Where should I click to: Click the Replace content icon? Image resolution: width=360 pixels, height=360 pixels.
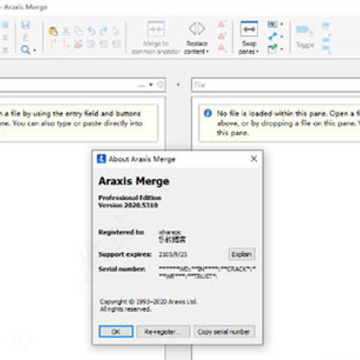(197, 29)
